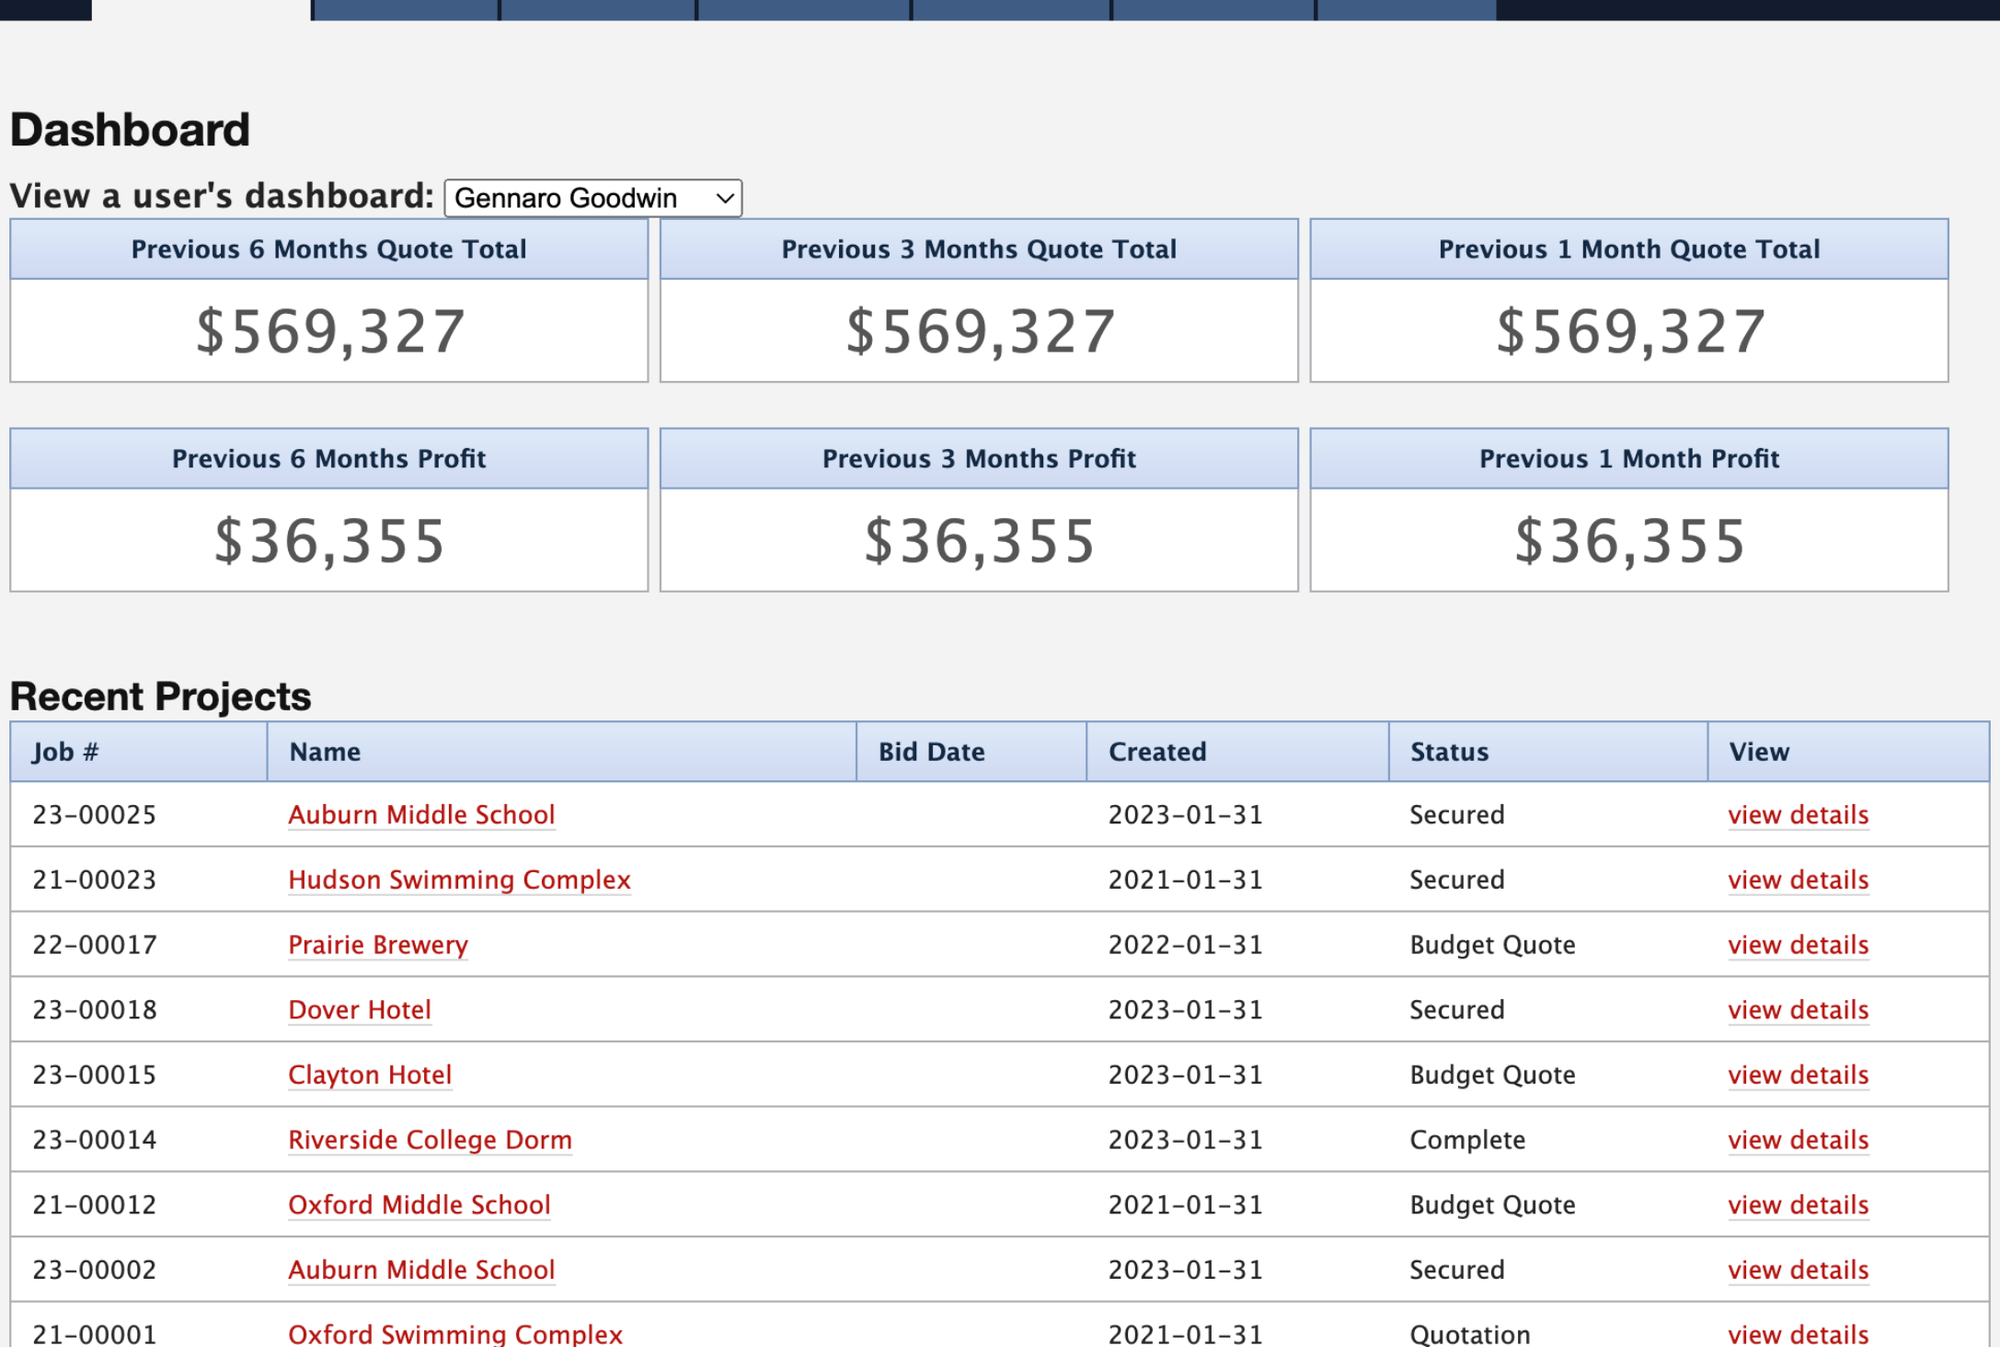Viewport: 2000px width, 1347px height.
Task: Open the Gennaro Goodwin user dashboard dropdown
Action: [x=592, y=198]
